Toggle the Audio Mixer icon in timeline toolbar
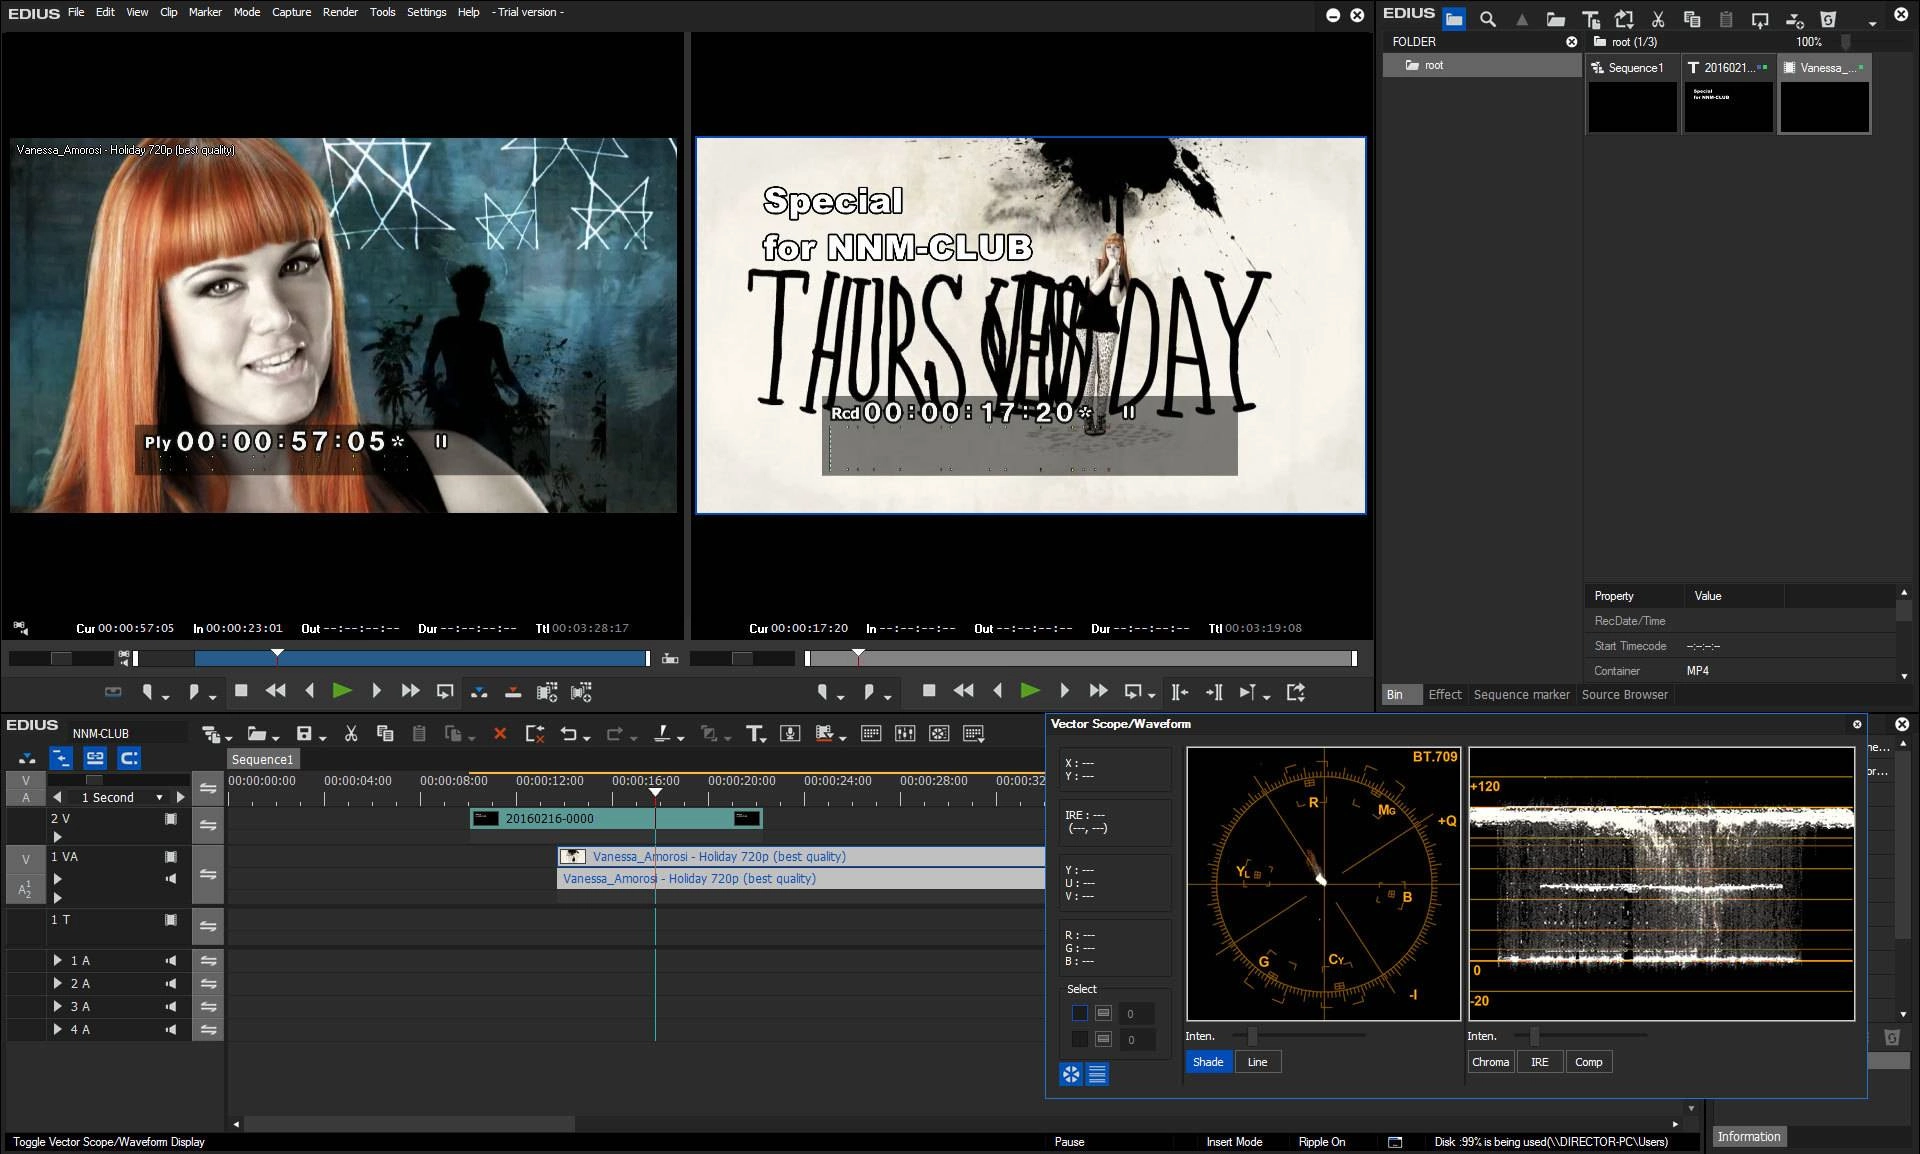 905,733
